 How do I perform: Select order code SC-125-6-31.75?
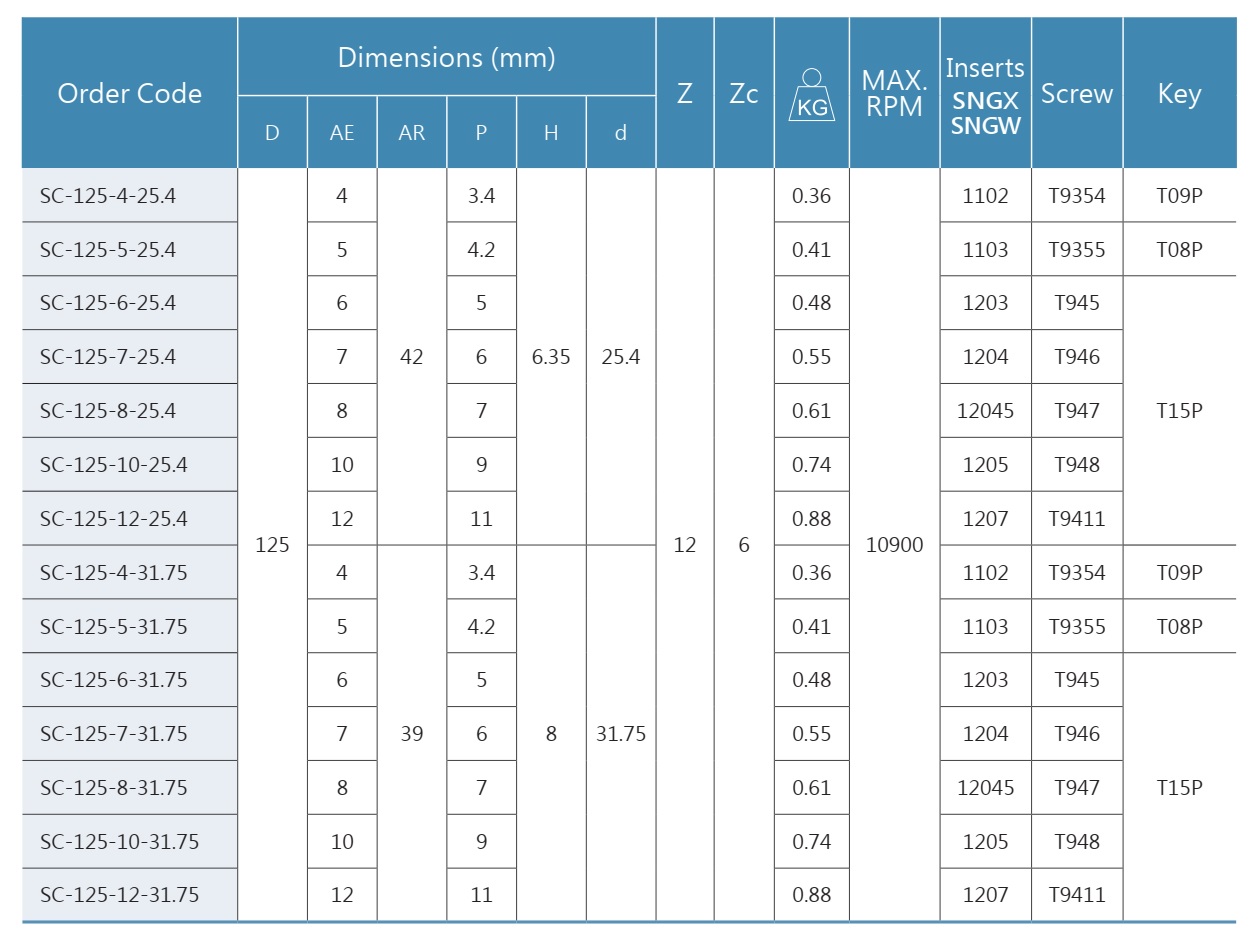pos(113,680)
